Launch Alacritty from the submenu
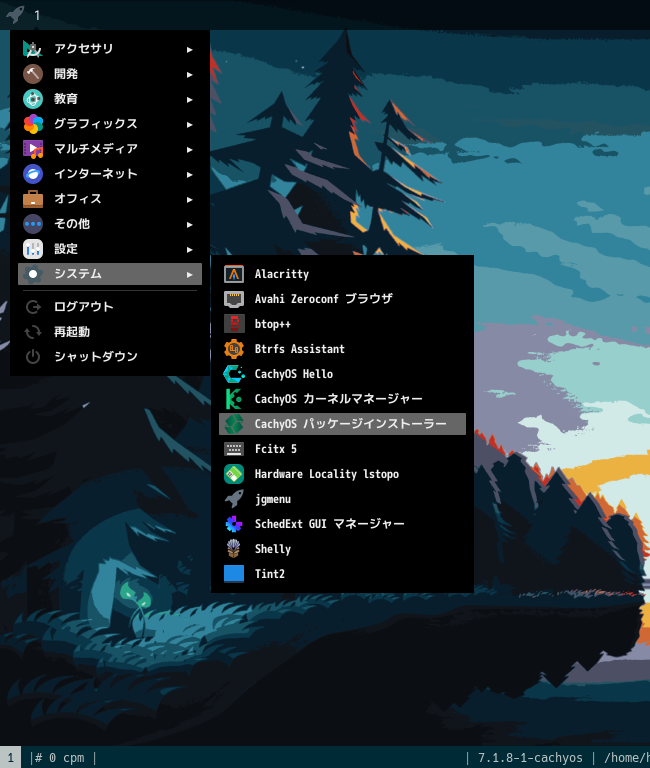Screen dimensions: 650x768 tap(282, 274)
